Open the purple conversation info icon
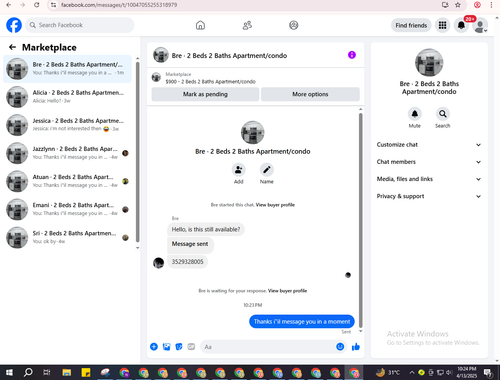500x380 pixels. (x=352, y=55)
